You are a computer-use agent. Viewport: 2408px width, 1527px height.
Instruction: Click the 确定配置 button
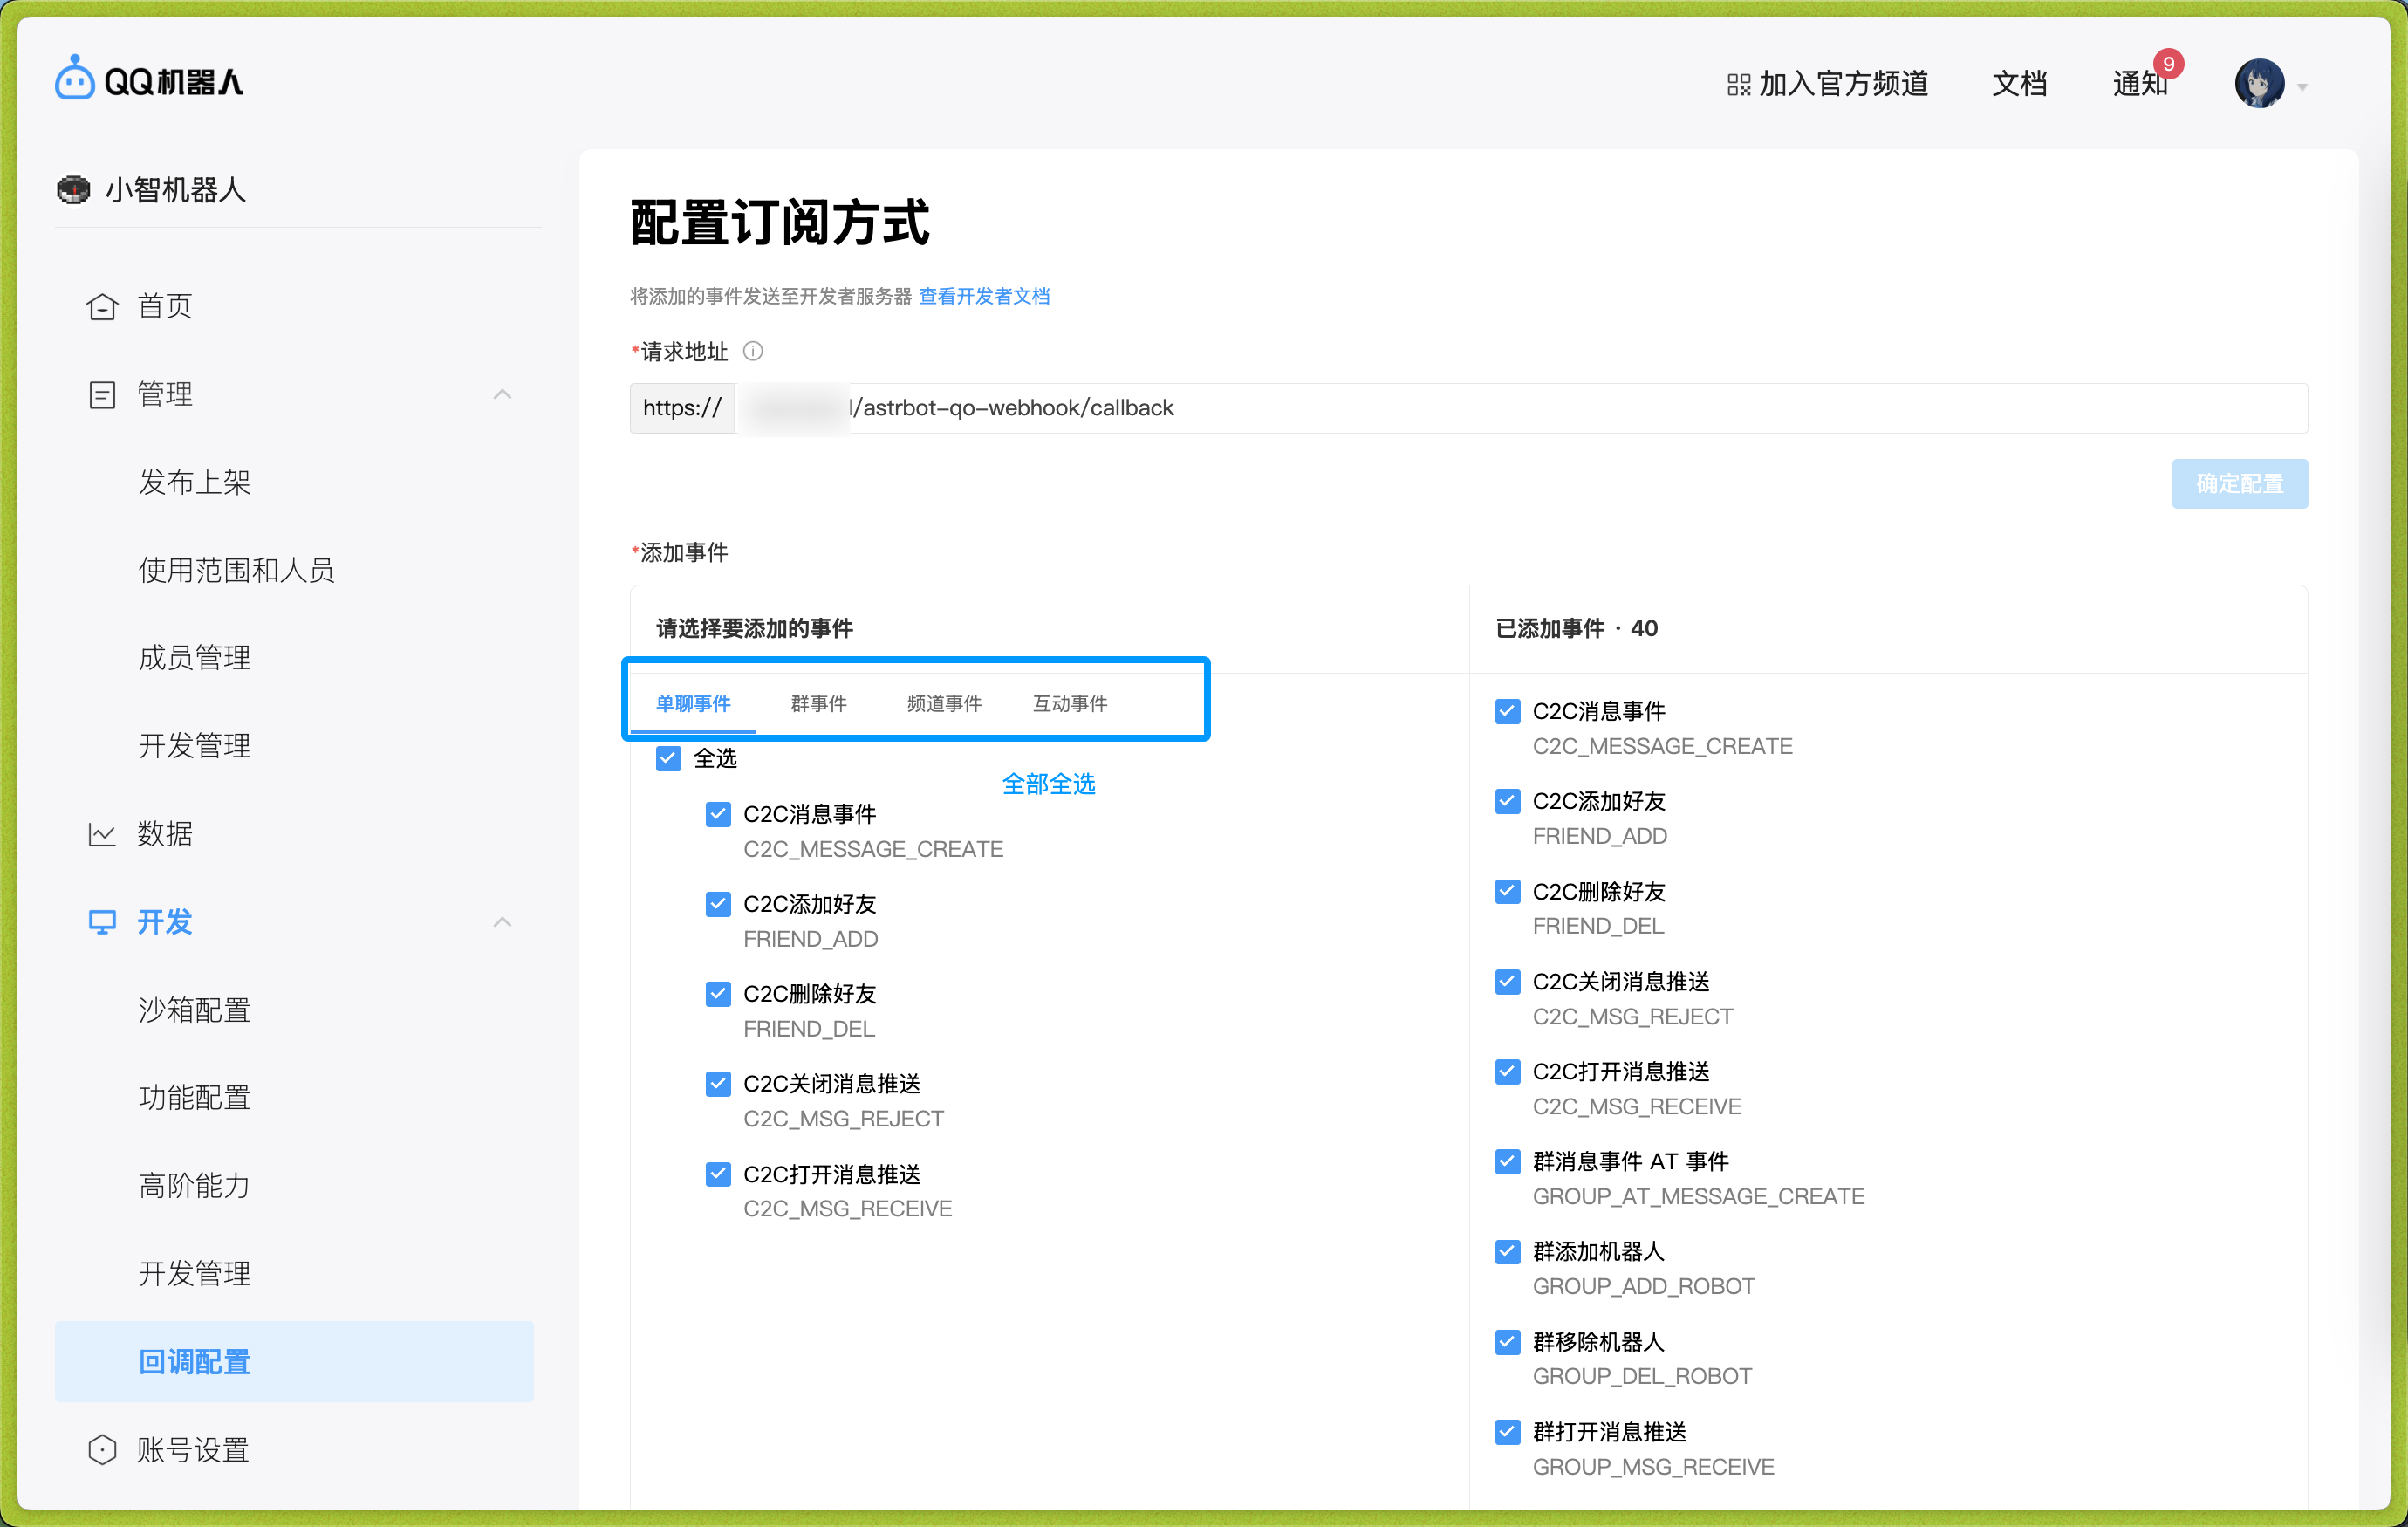(2239, 484)
